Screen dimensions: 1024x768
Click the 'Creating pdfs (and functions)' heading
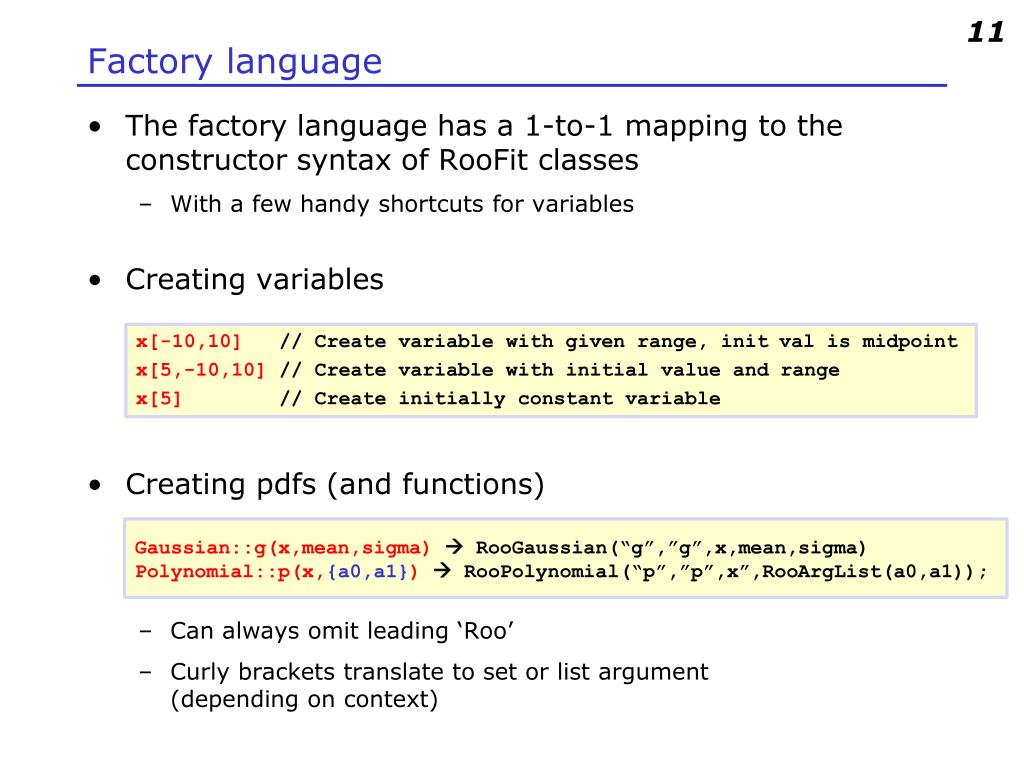(335, 485)
